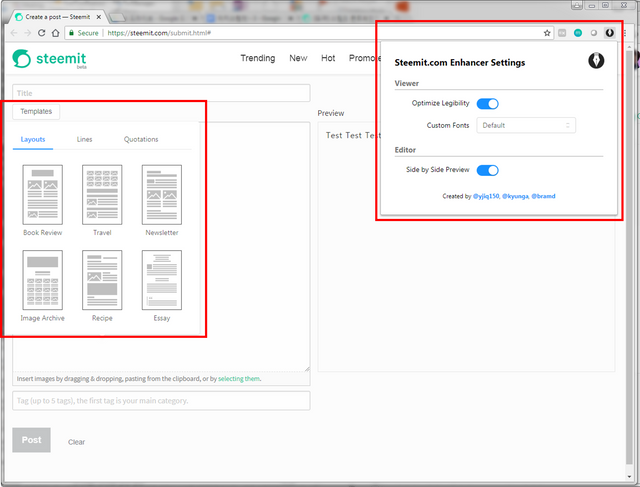Open the Templates panel button
Image resolution: width=640 pixels, height=487 pixels.
(x=36, y=111)
